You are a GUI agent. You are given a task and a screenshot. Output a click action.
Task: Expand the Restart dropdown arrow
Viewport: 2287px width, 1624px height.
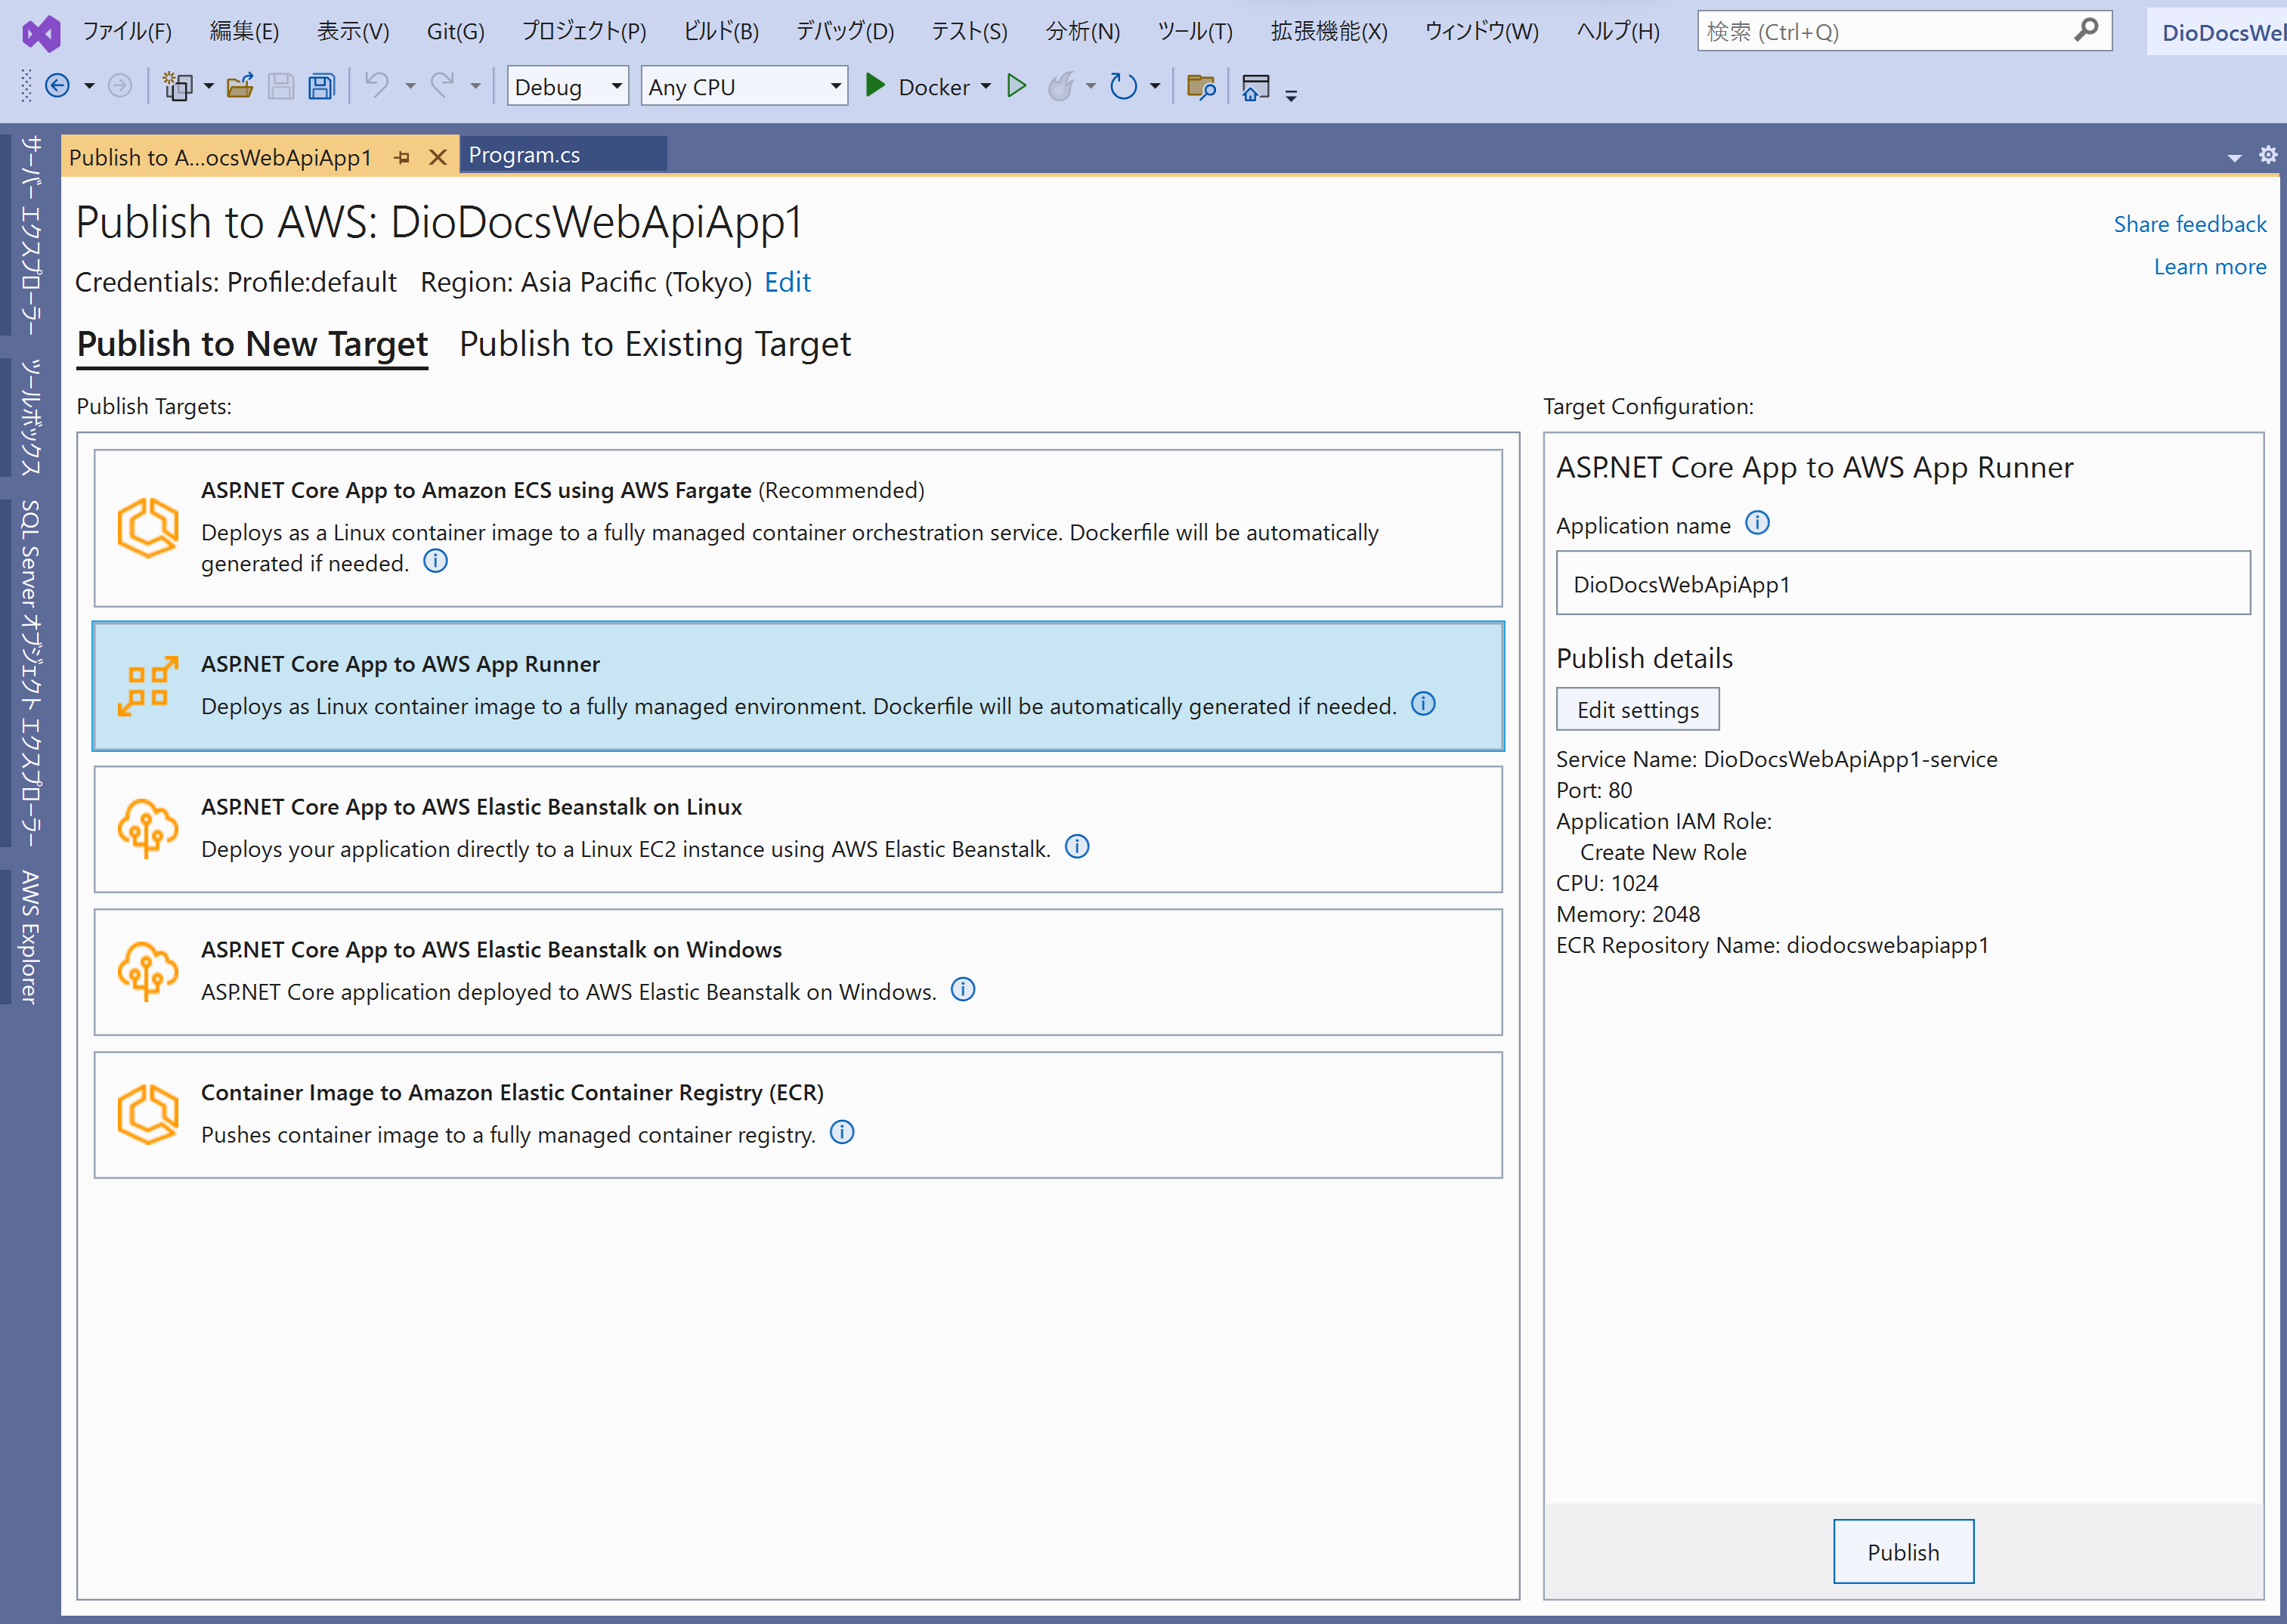pyautogui.click(x=1155, y=87)
